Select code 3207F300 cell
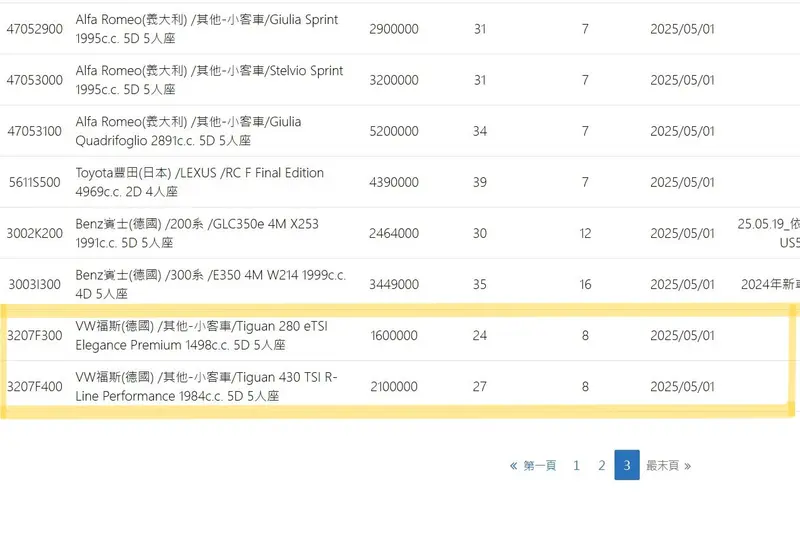 pos(35,335)
